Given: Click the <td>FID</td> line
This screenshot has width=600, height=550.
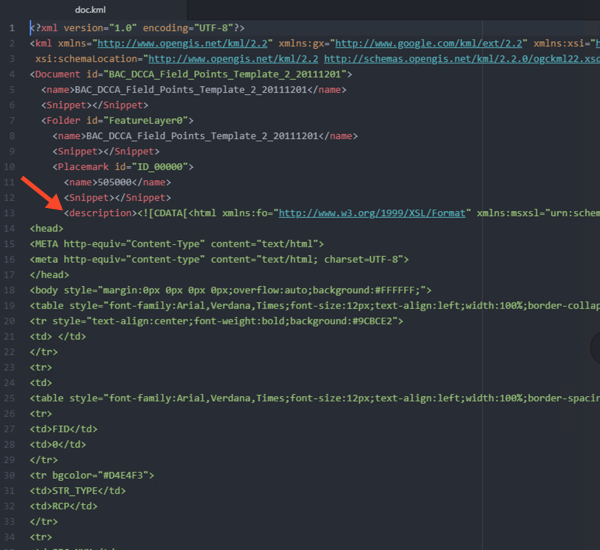Looking at the screenshot, I should 64,429.
